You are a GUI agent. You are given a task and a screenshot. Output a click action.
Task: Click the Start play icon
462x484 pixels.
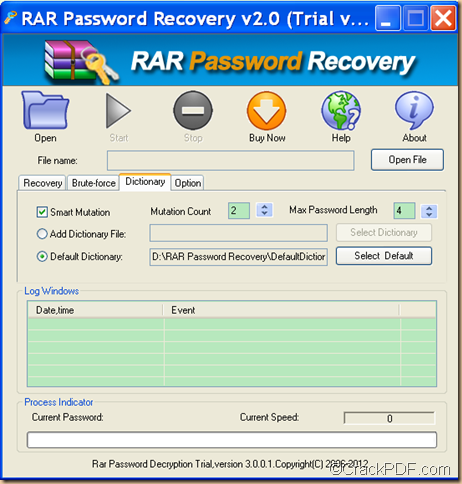click(118, 111)
